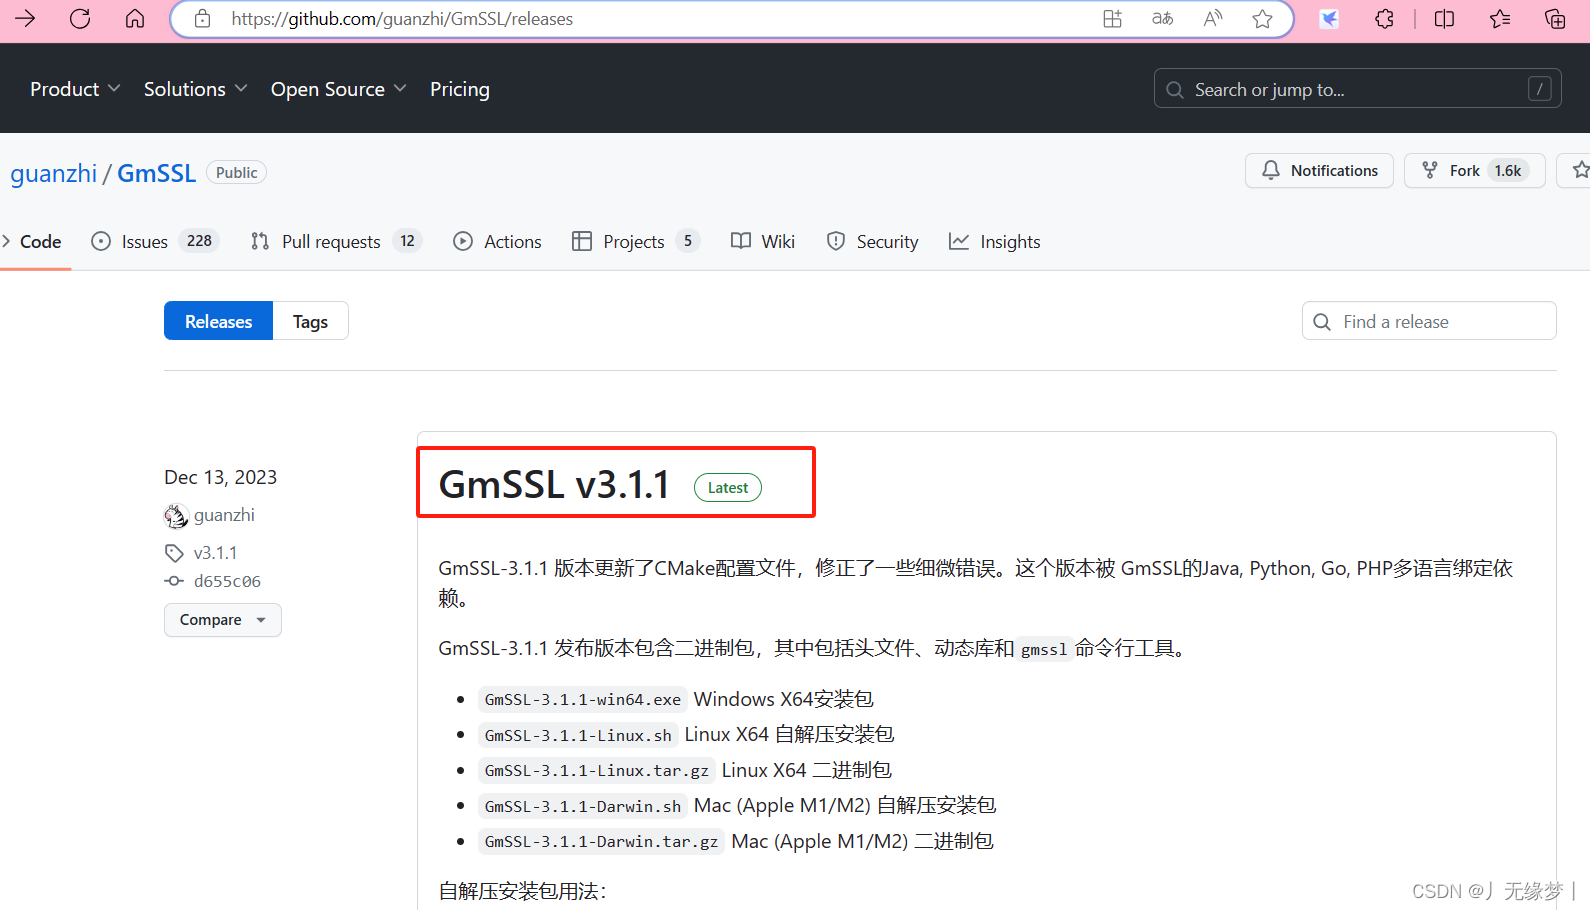Screen dimensions: 1590x910
Task: Click the Issues circle icon
Action: (101, 241)
